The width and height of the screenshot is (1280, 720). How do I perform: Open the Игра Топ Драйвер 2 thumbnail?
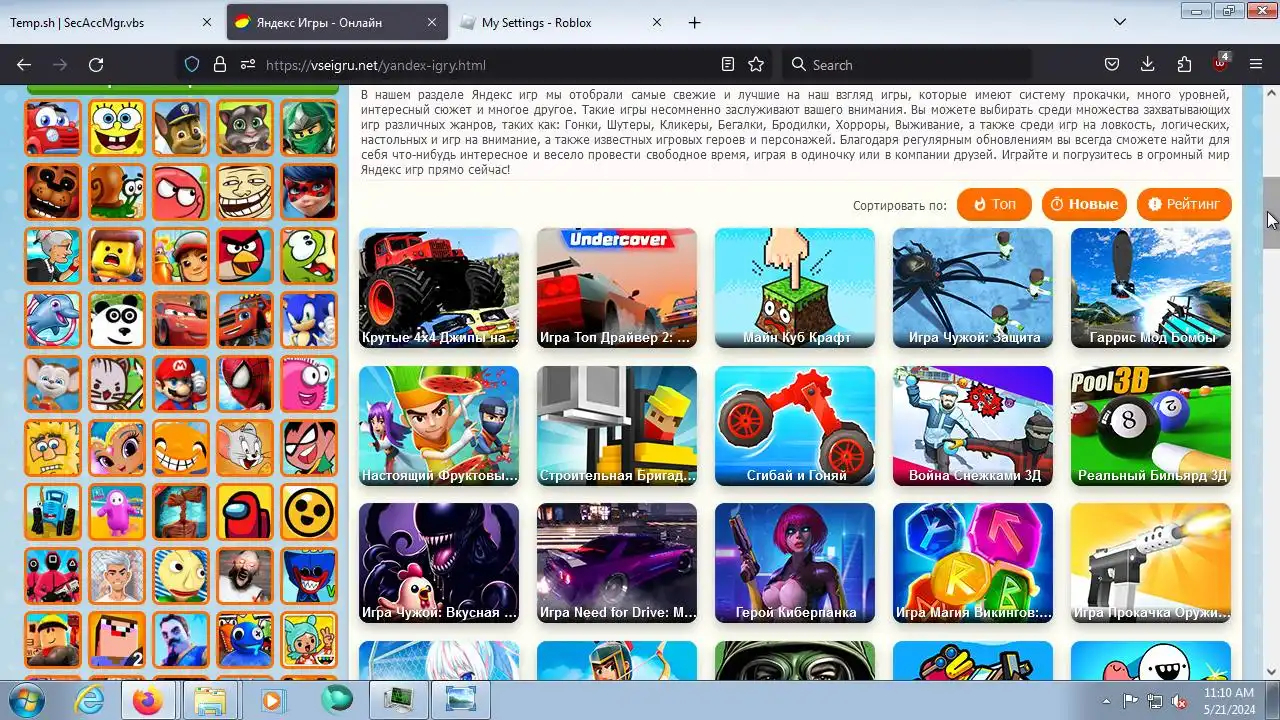pos(617,288)
